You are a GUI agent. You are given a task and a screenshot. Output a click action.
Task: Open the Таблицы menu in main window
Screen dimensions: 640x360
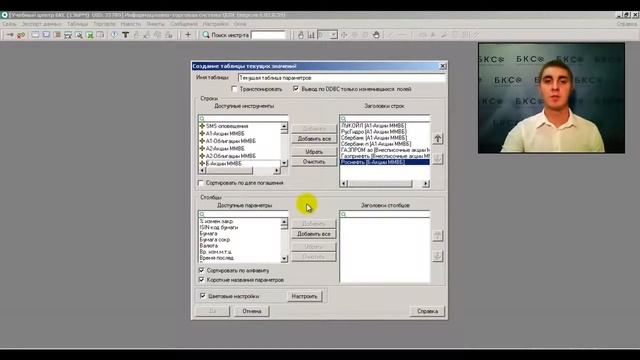pyautogui.click(x=78, y=24)
